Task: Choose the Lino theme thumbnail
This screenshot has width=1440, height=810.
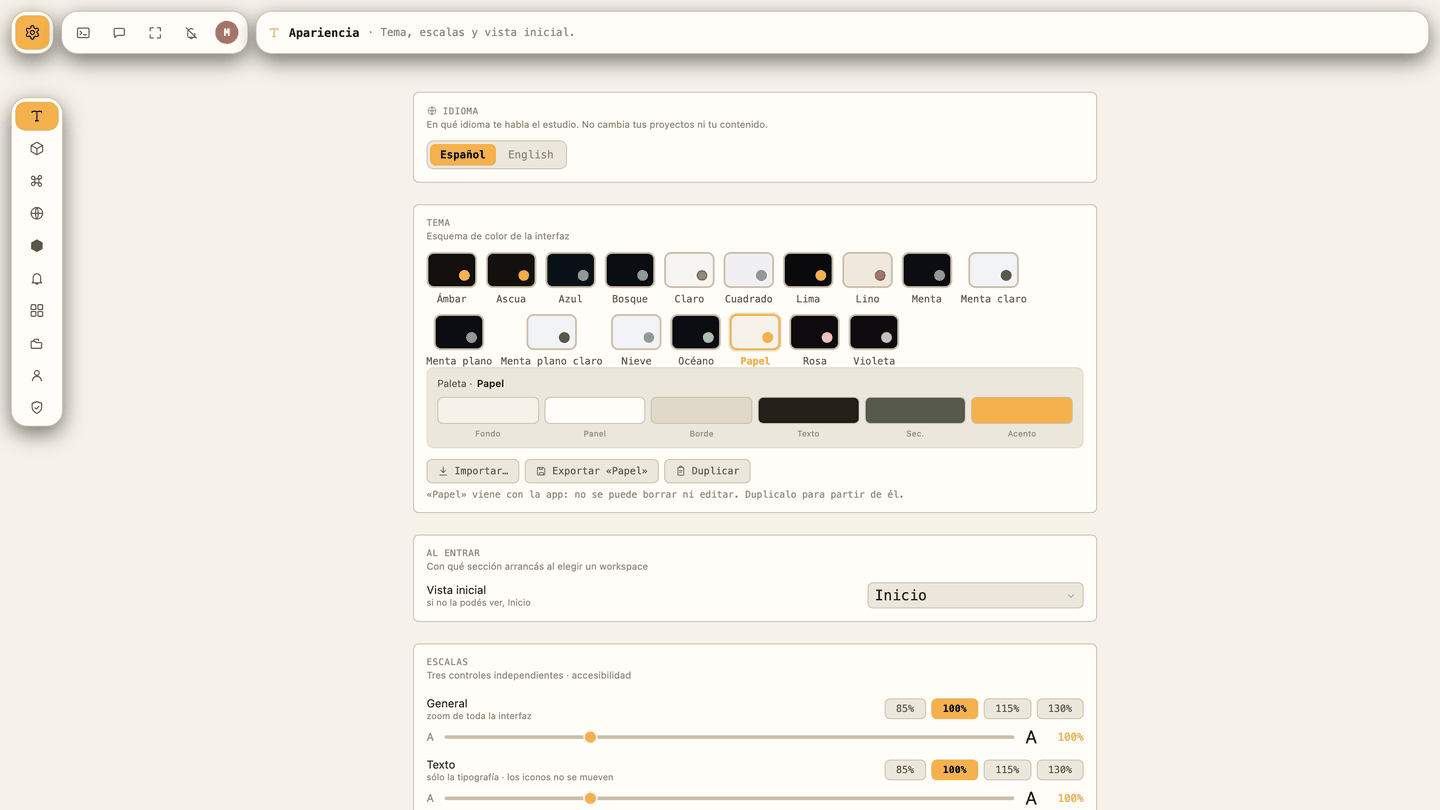Action: tap(868, 270)
